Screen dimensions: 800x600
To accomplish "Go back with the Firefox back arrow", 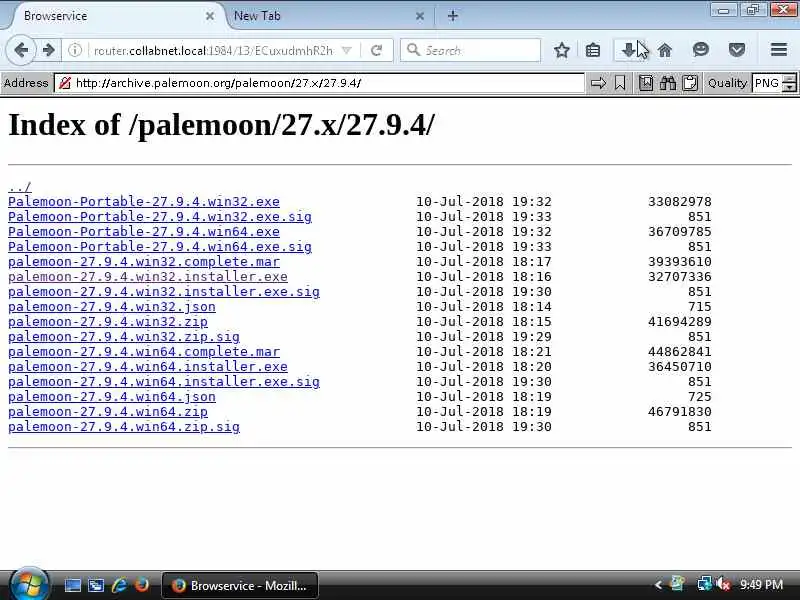I will tap(21, 50).
